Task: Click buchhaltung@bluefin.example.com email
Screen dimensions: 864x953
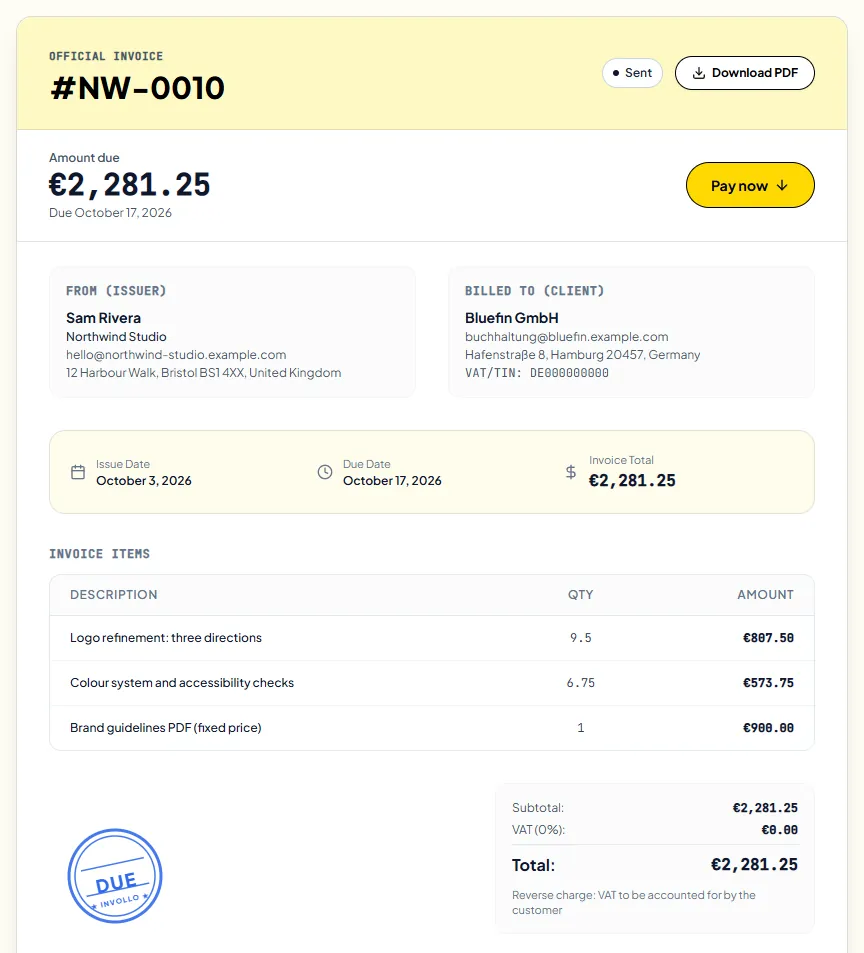Action: (x=566, y=337)
